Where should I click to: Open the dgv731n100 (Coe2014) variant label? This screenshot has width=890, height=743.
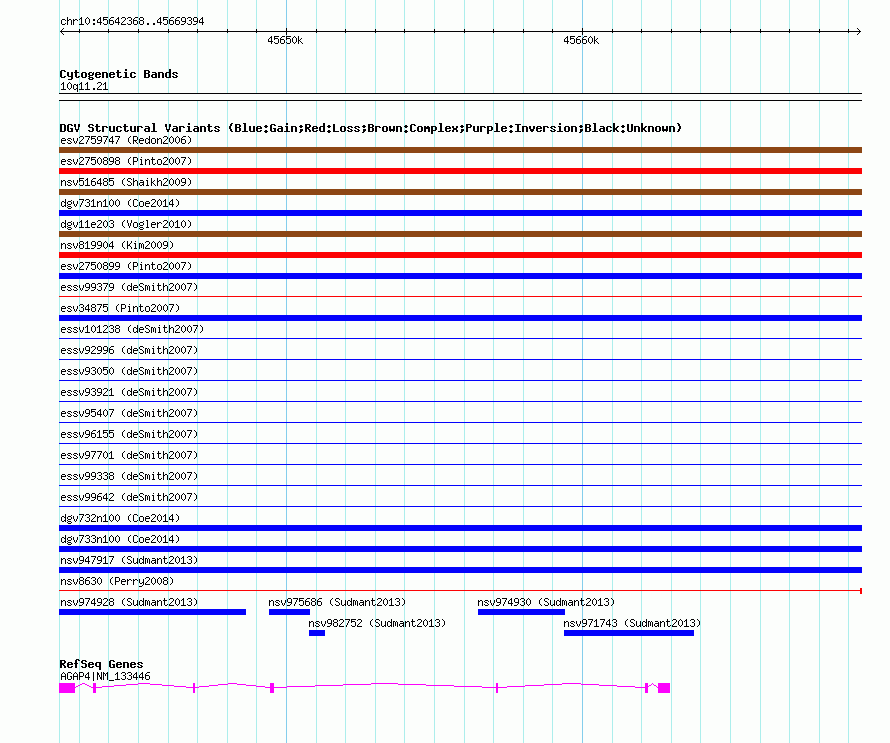click(x=120, y=203)
